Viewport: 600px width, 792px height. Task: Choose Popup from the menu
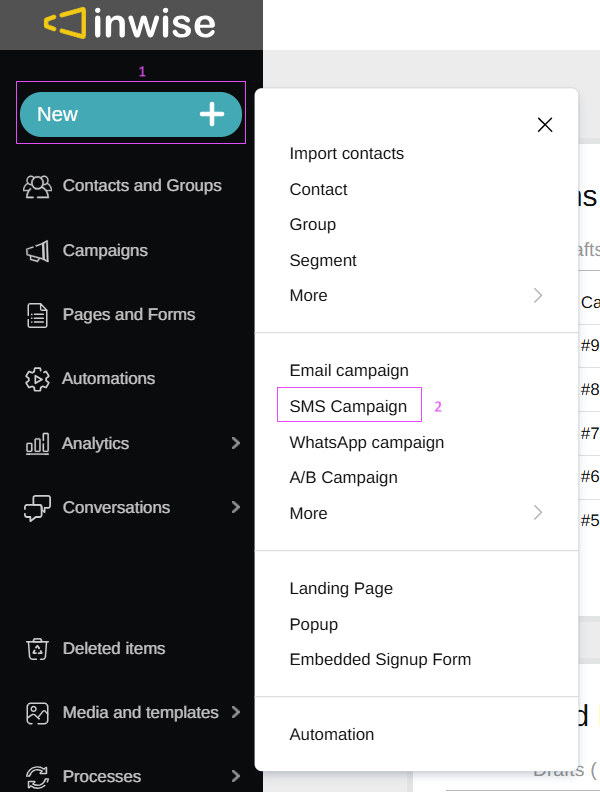pyautogui.click(x=314, y=625)
